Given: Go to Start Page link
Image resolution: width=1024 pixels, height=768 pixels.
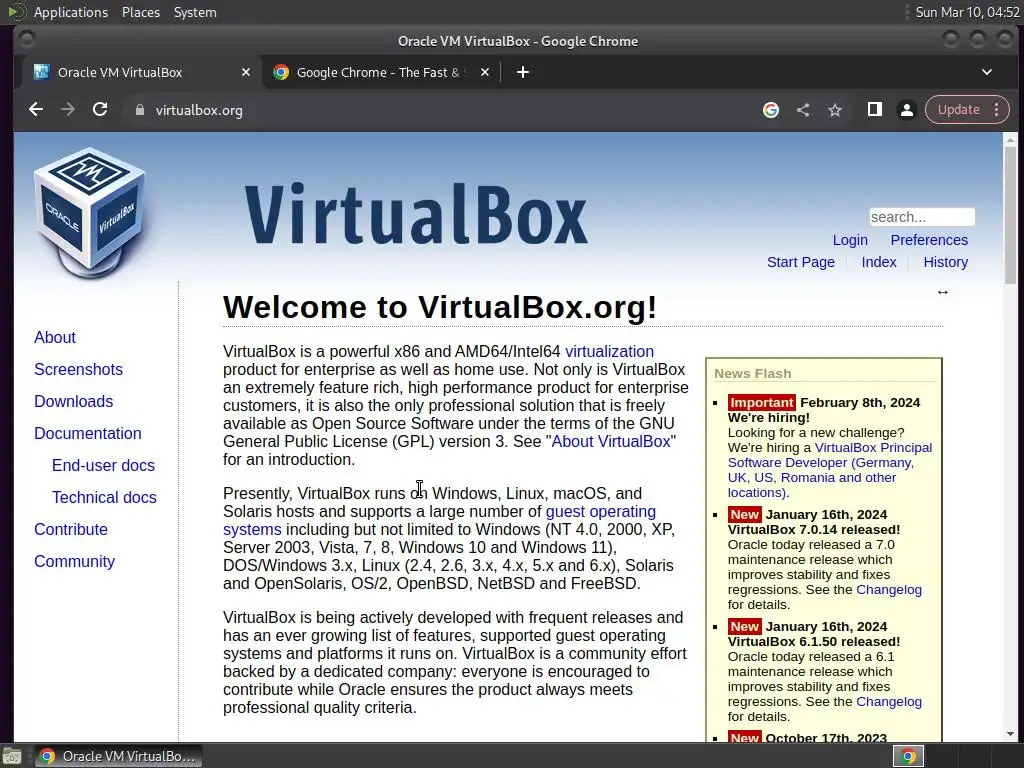Looking at the screenshot, I should 801,263.
